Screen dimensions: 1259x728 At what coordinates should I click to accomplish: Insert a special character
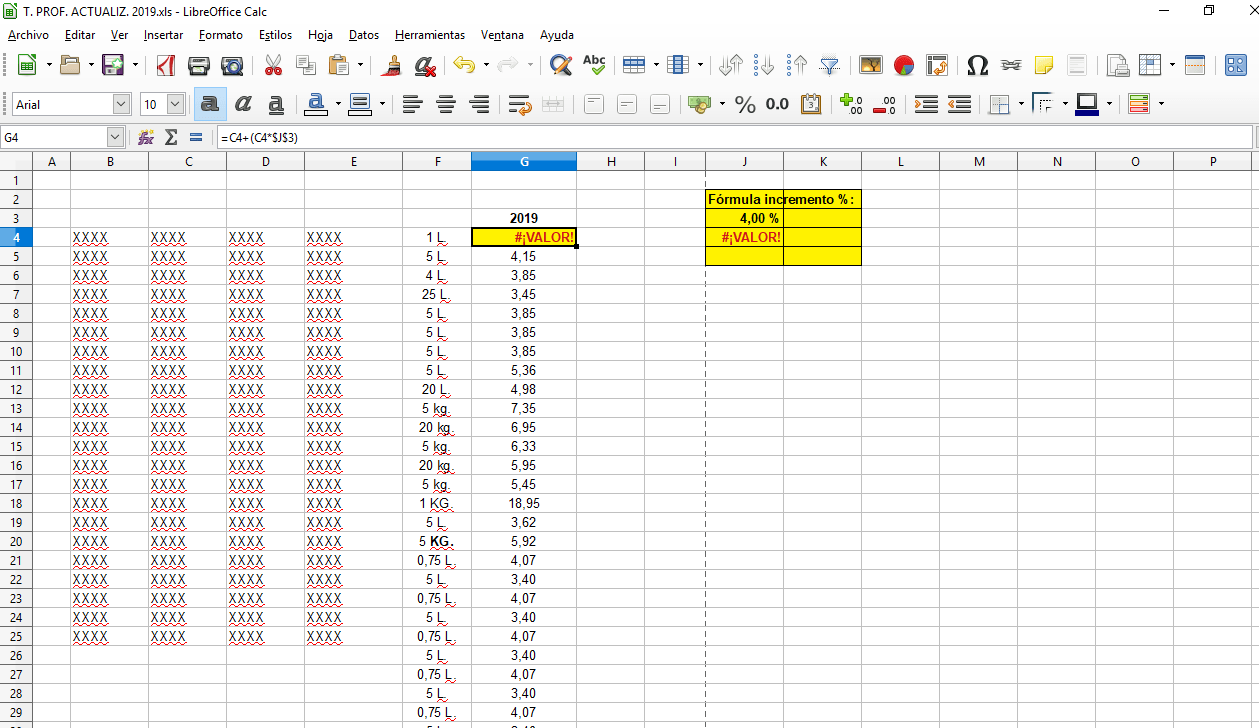click(977, 65)
